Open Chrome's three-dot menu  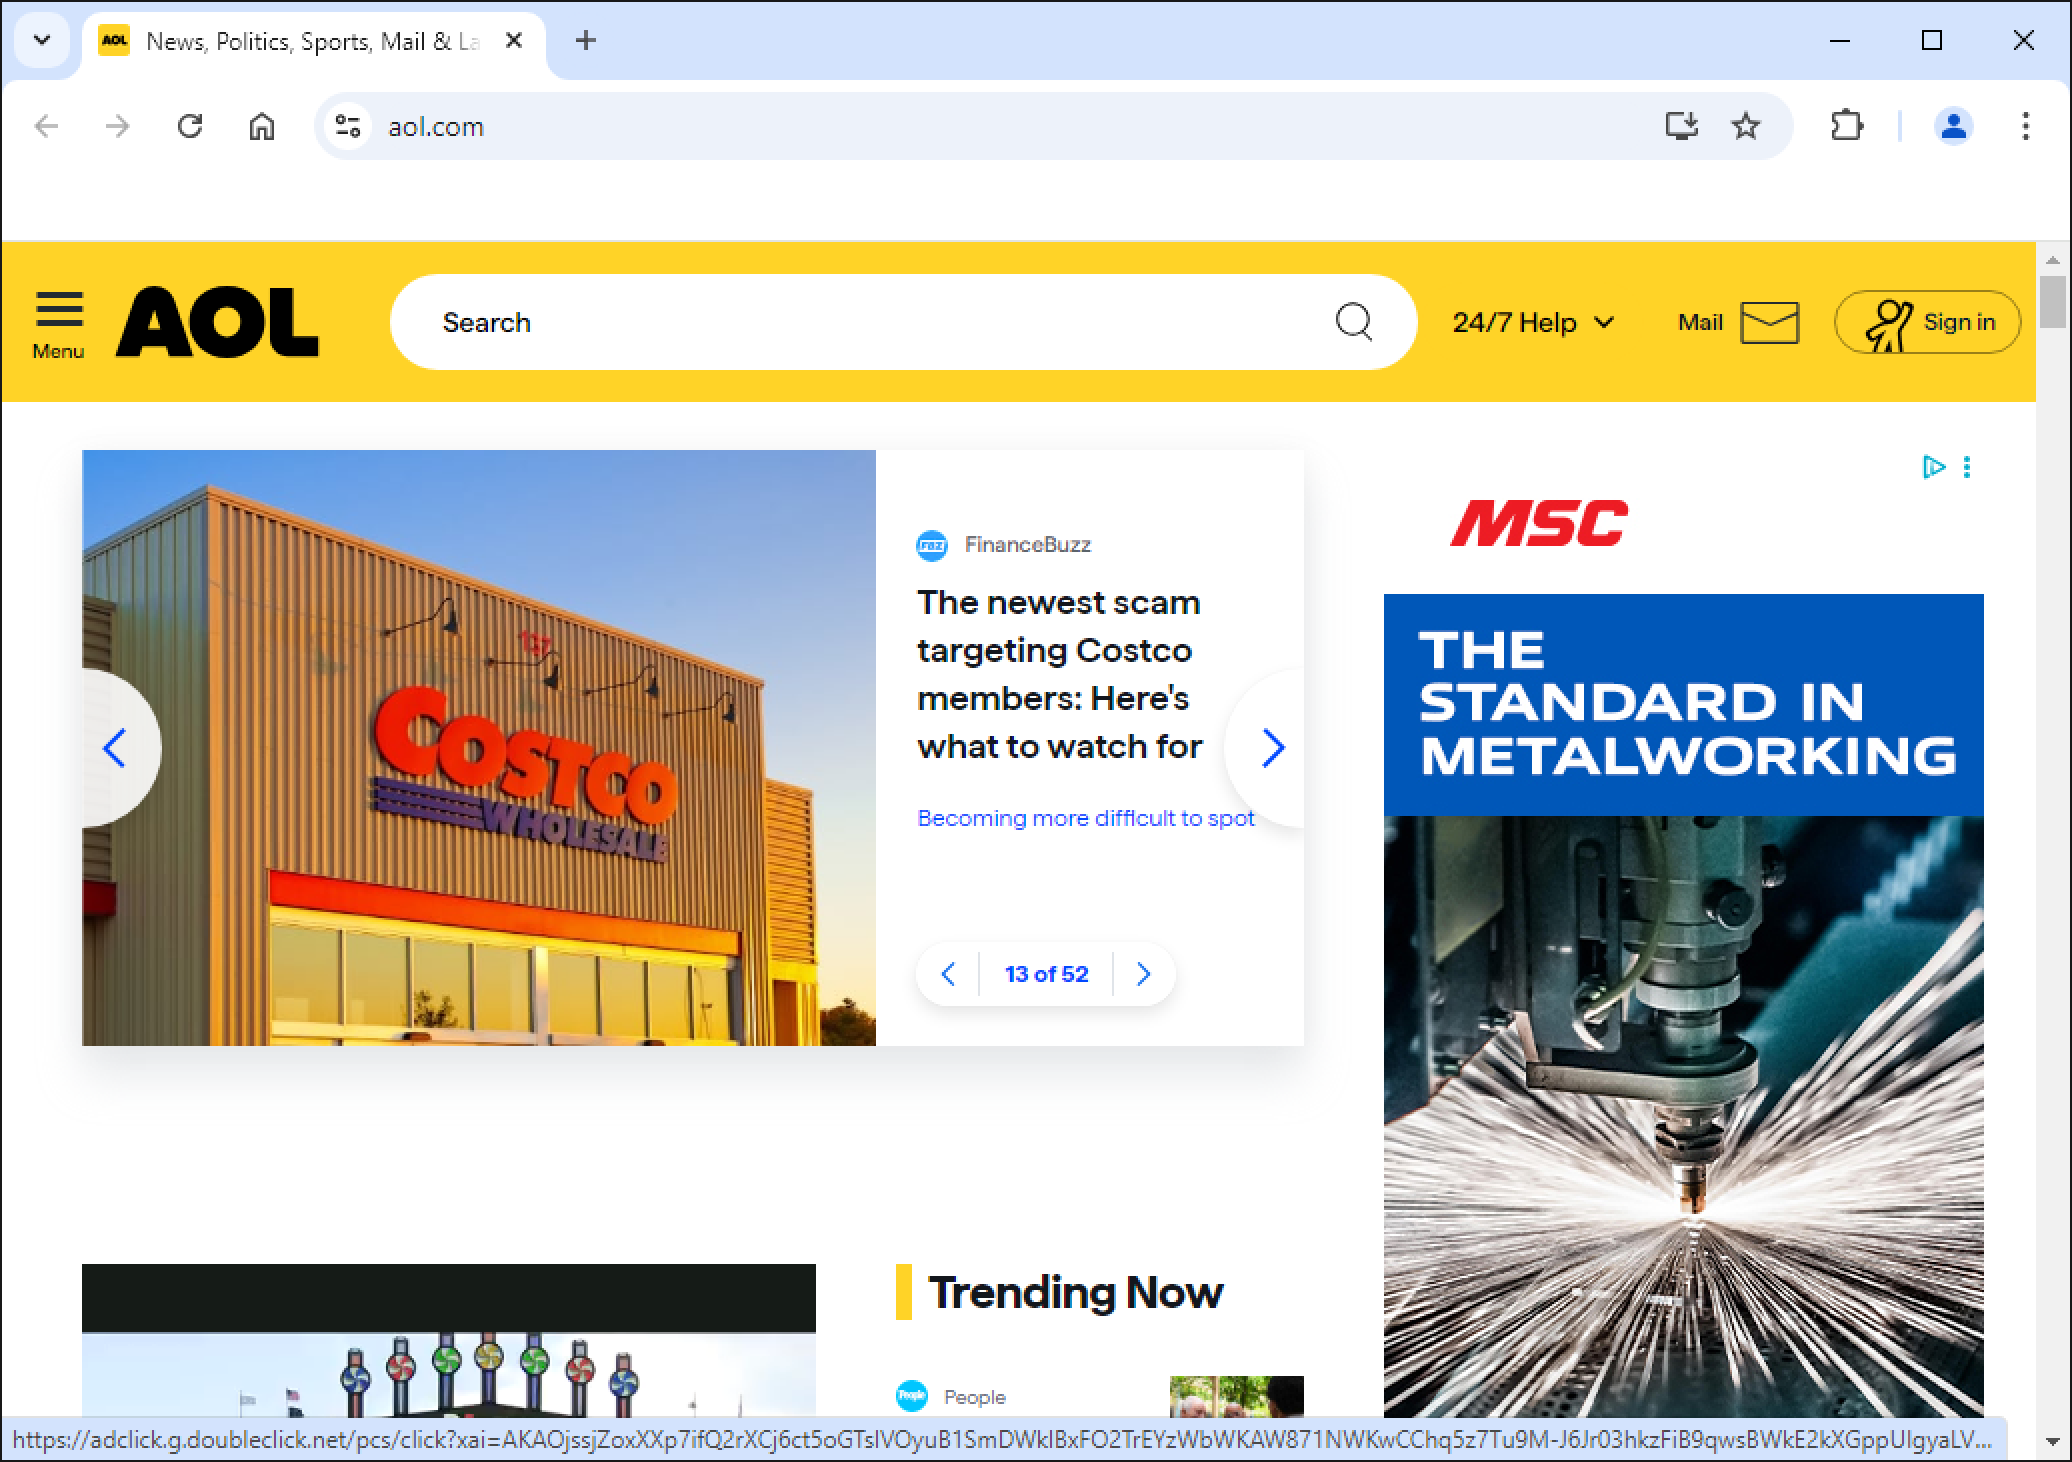point(2025,126)
